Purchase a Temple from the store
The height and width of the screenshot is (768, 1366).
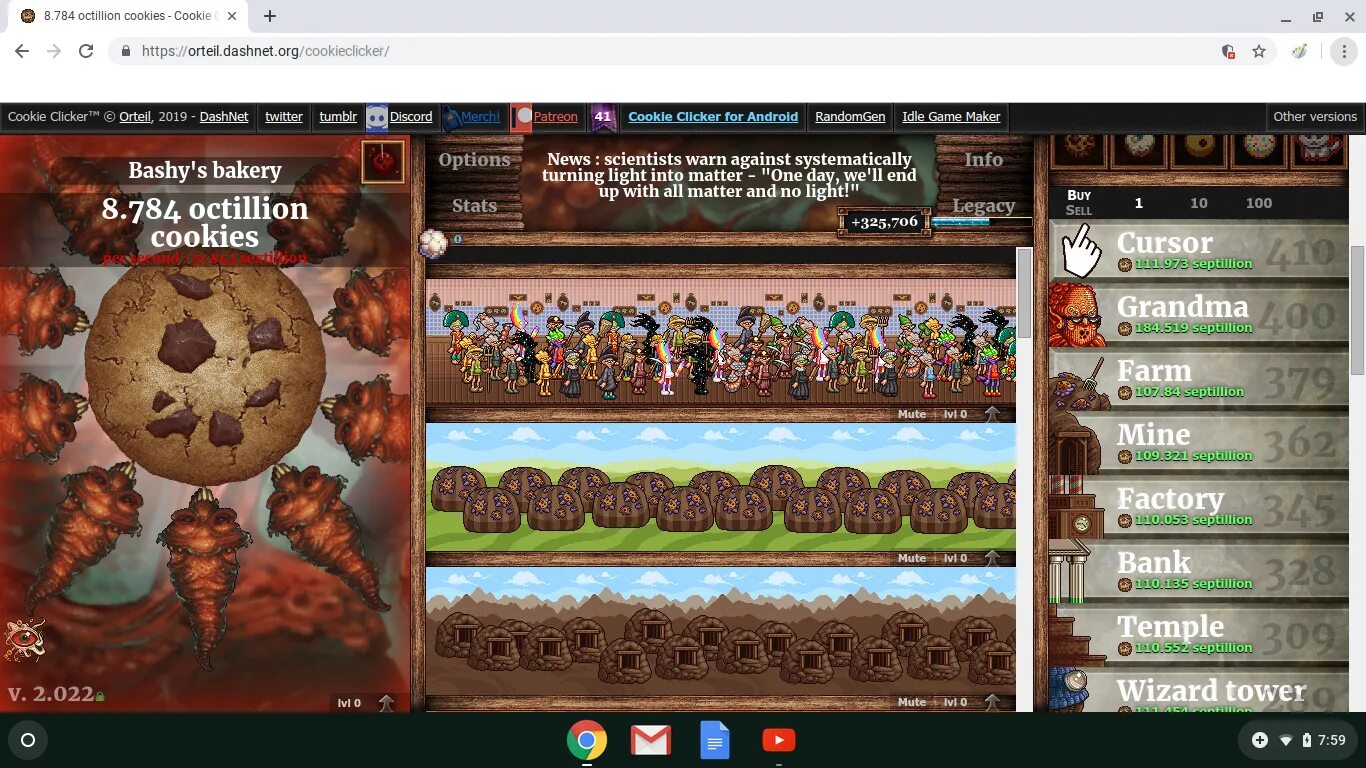1198,635
